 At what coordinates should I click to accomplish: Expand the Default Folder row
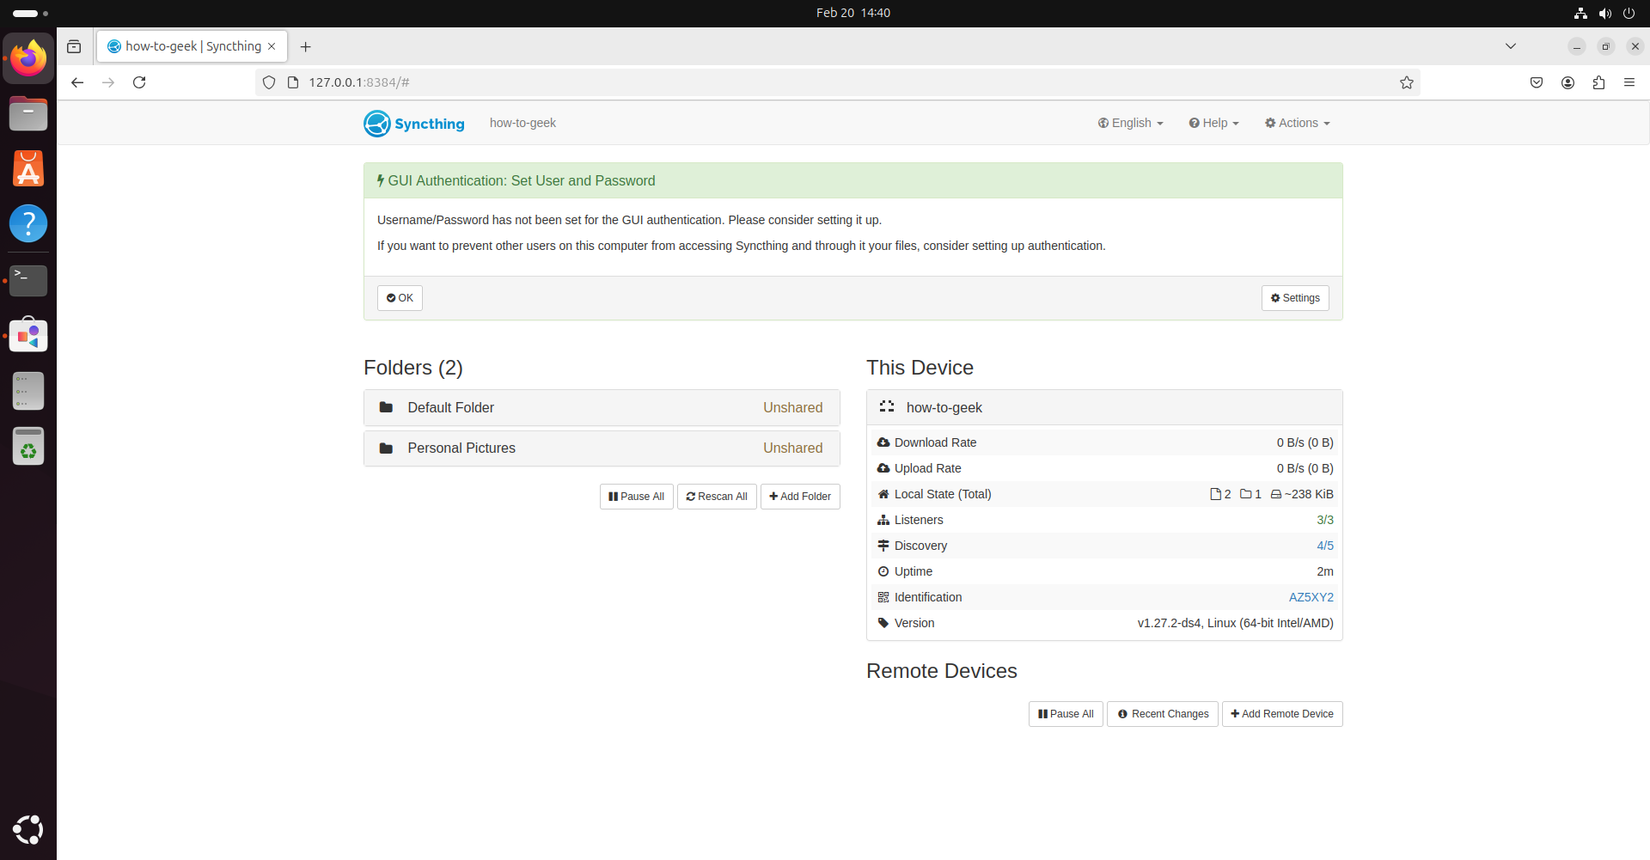point(601,408)
